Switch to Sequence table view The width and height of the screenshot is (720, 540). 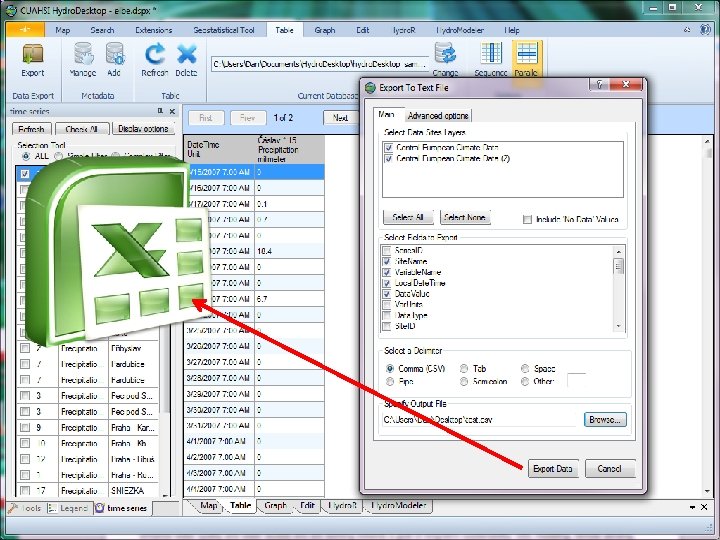tap(491, 59)
